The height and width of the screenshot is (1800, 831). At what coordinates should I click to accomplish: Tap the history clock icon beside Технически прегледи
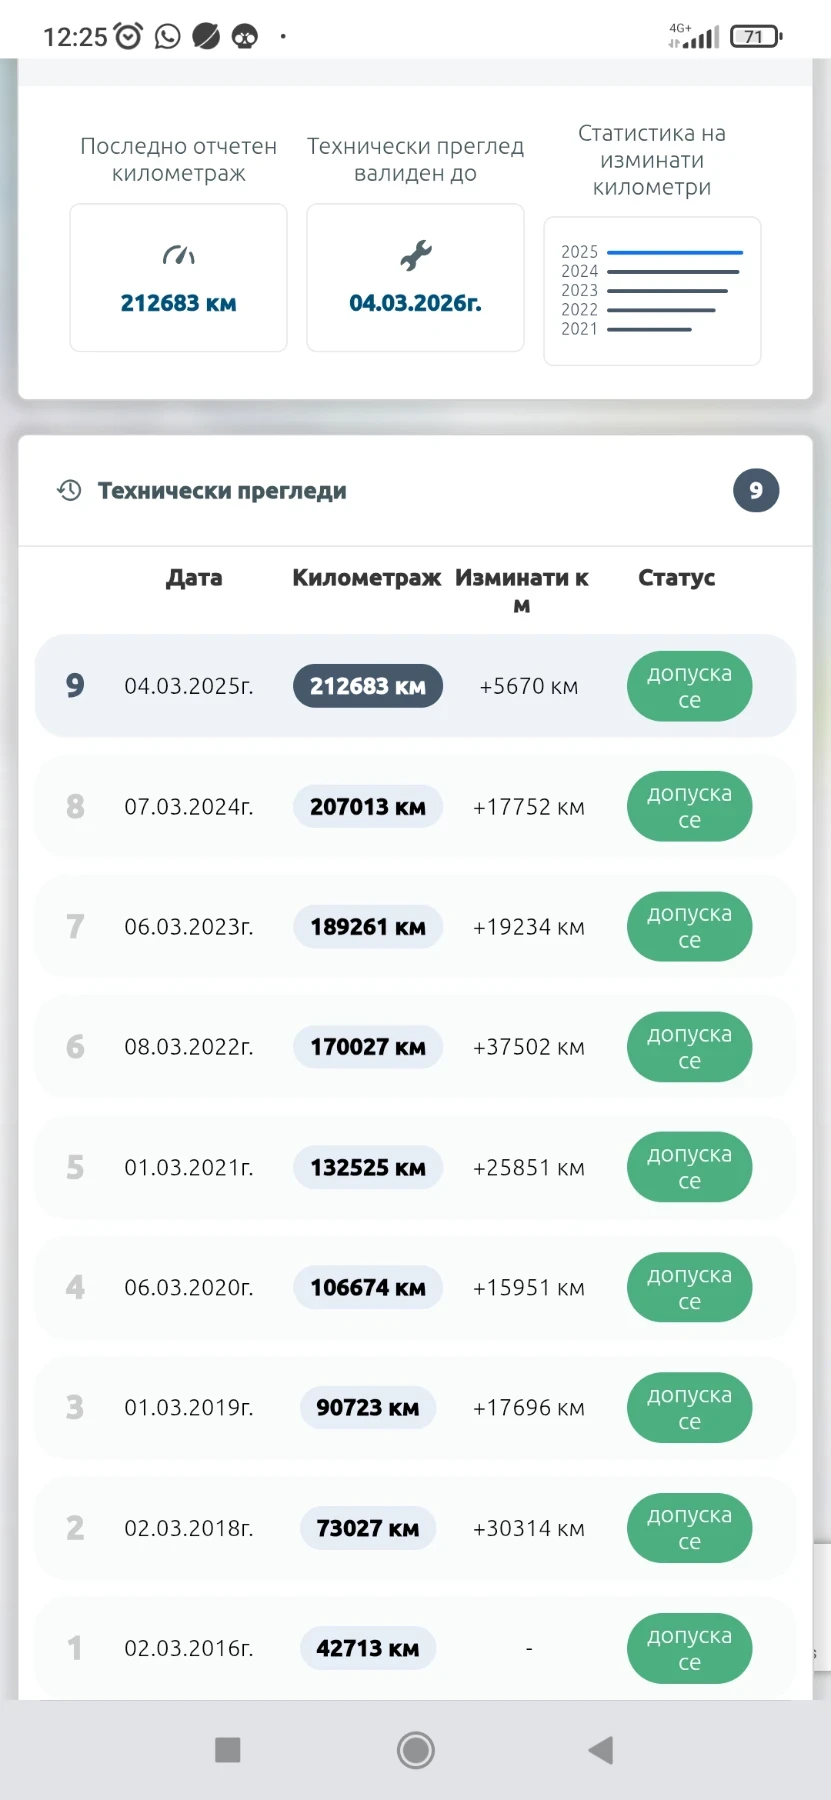(x=69, y=491)
